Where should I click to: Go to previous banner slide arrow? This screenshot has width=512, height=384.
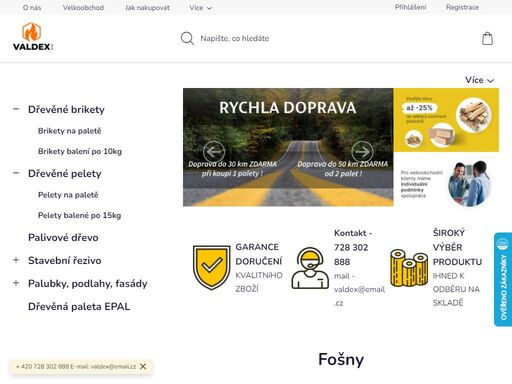(214, 152)
